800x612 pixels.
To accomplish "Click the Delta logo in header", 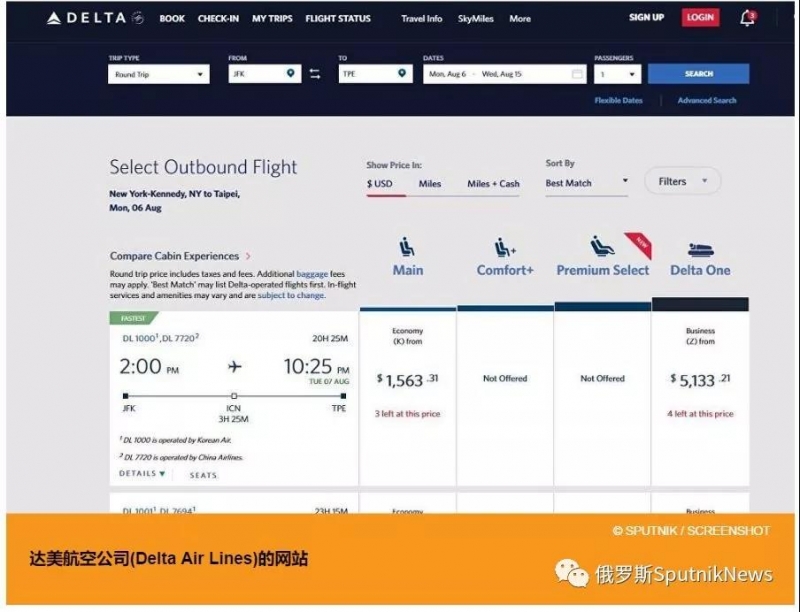I will (x=95, y=18).
